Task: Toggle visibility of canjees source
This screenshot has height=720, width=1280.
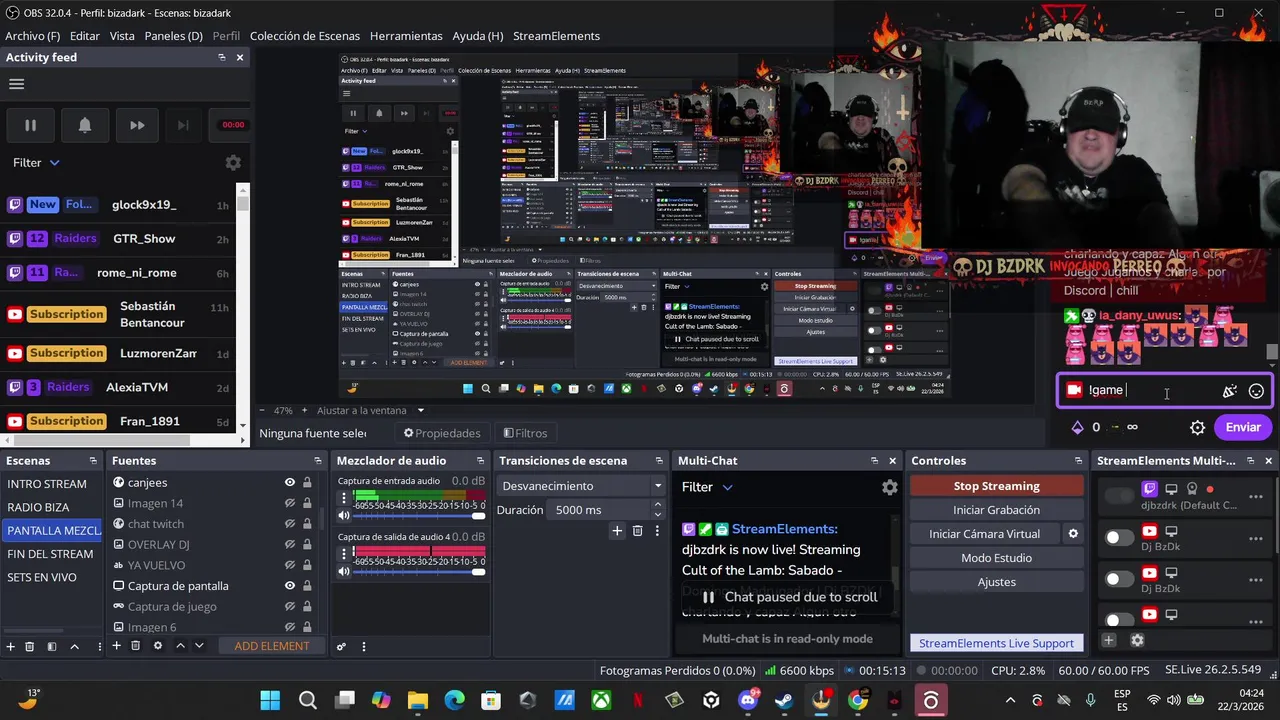Action: [x=290, y=482]
